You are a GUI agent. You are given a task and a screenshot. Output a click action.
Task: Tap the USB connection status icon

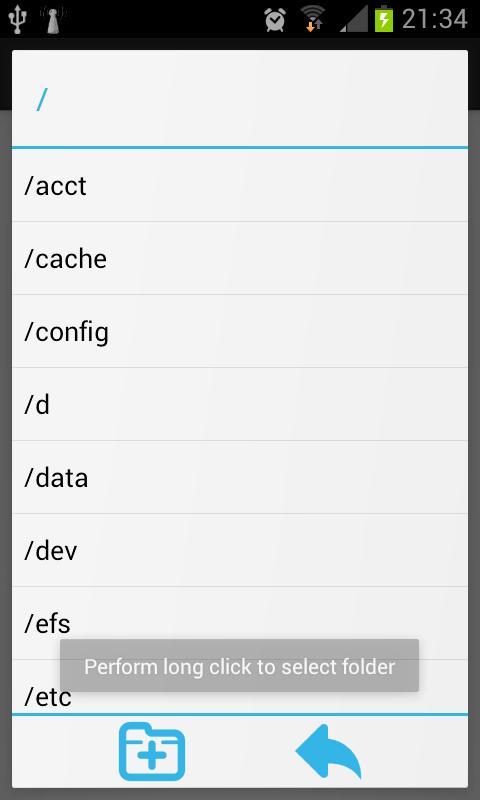tap(16, 19)
